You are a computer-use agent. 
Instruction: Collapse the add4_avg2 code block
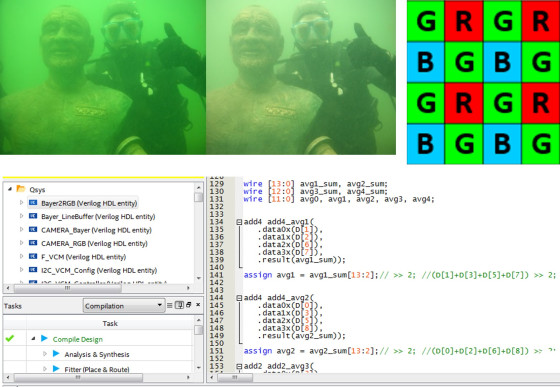point(239,298)
